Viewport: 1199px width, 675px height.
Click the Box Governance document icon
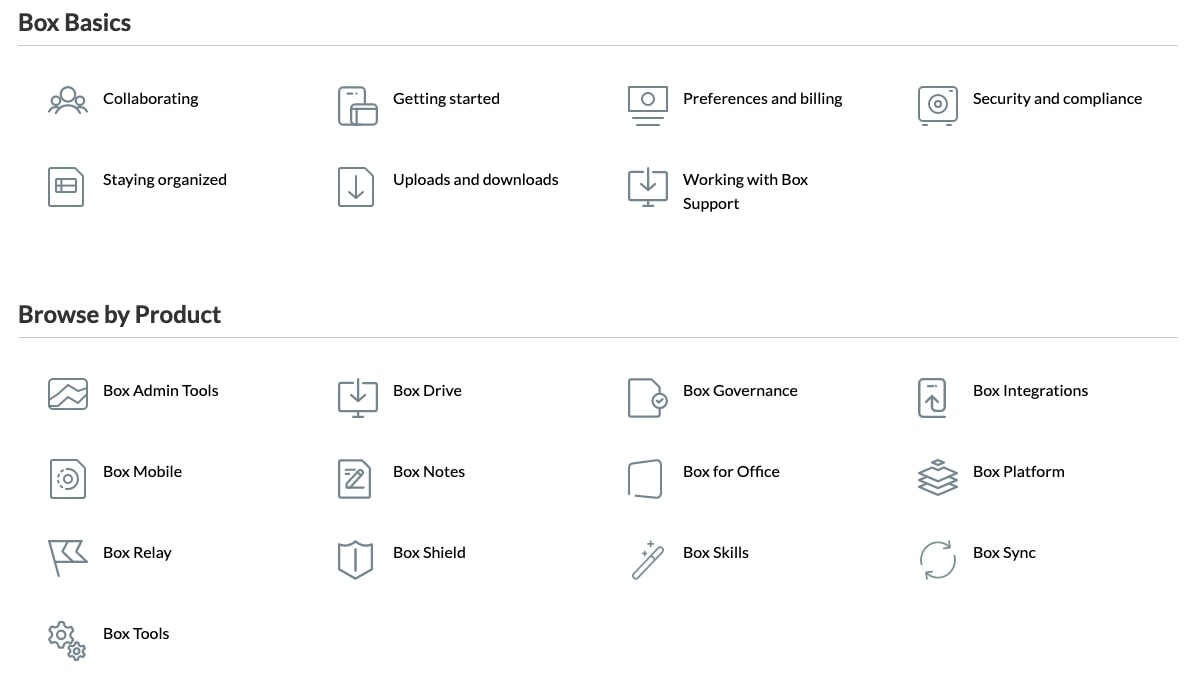click(x=647, y=397)
